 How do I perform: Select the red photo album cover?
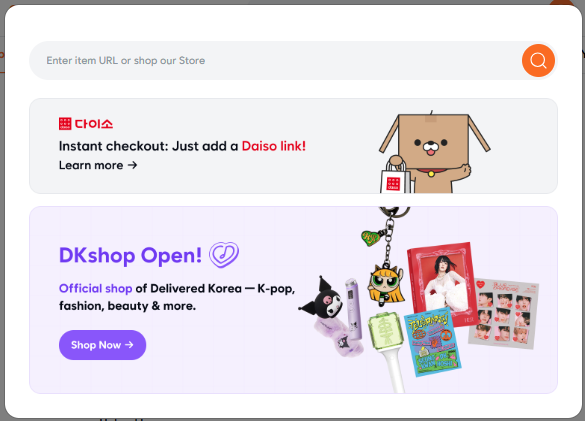click(441, 283)
